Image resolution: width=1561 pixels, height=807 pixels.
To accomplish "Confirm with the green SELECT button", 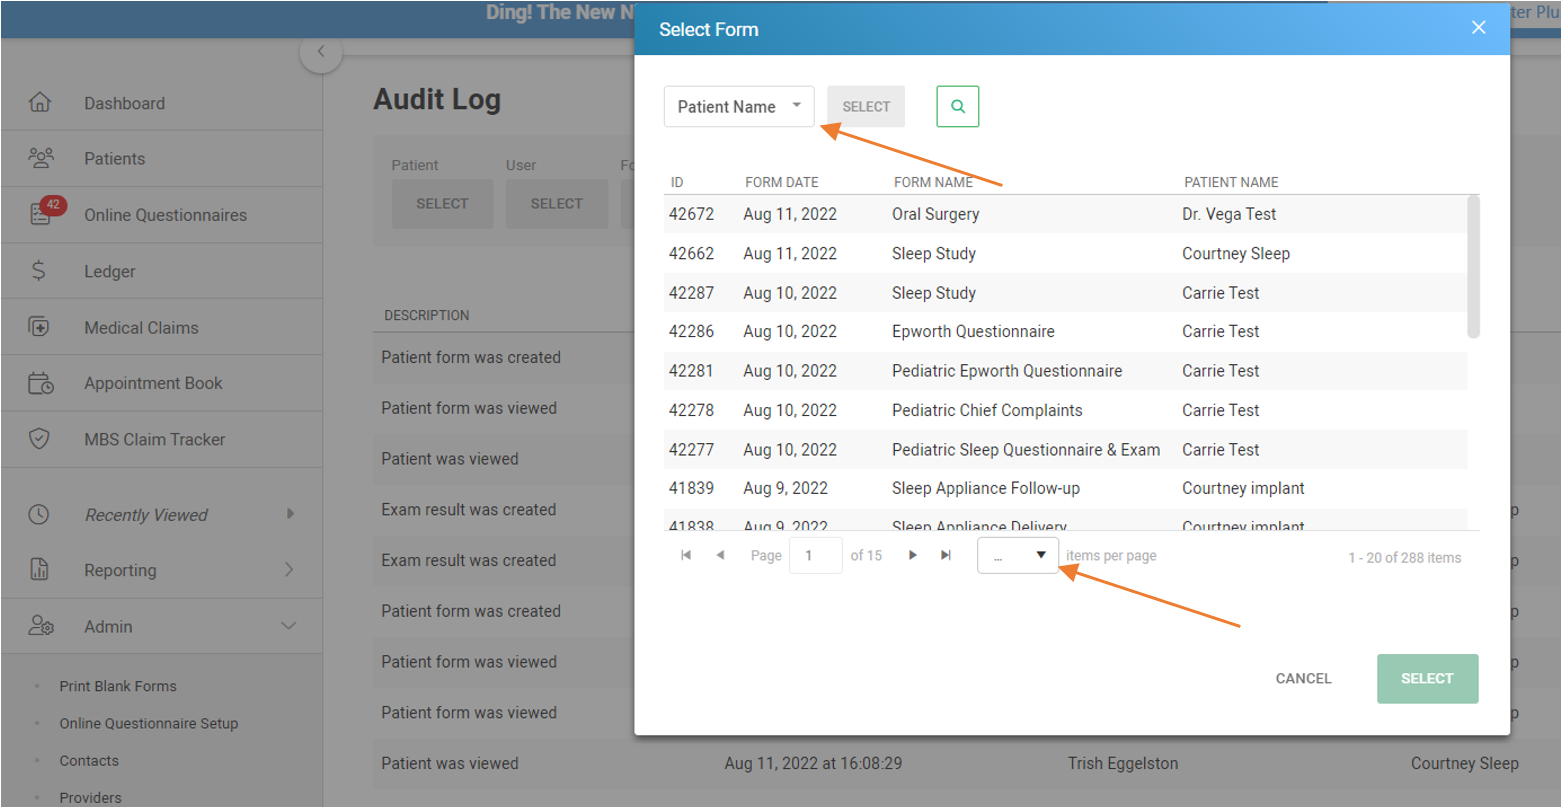I will pos(1427,678).
